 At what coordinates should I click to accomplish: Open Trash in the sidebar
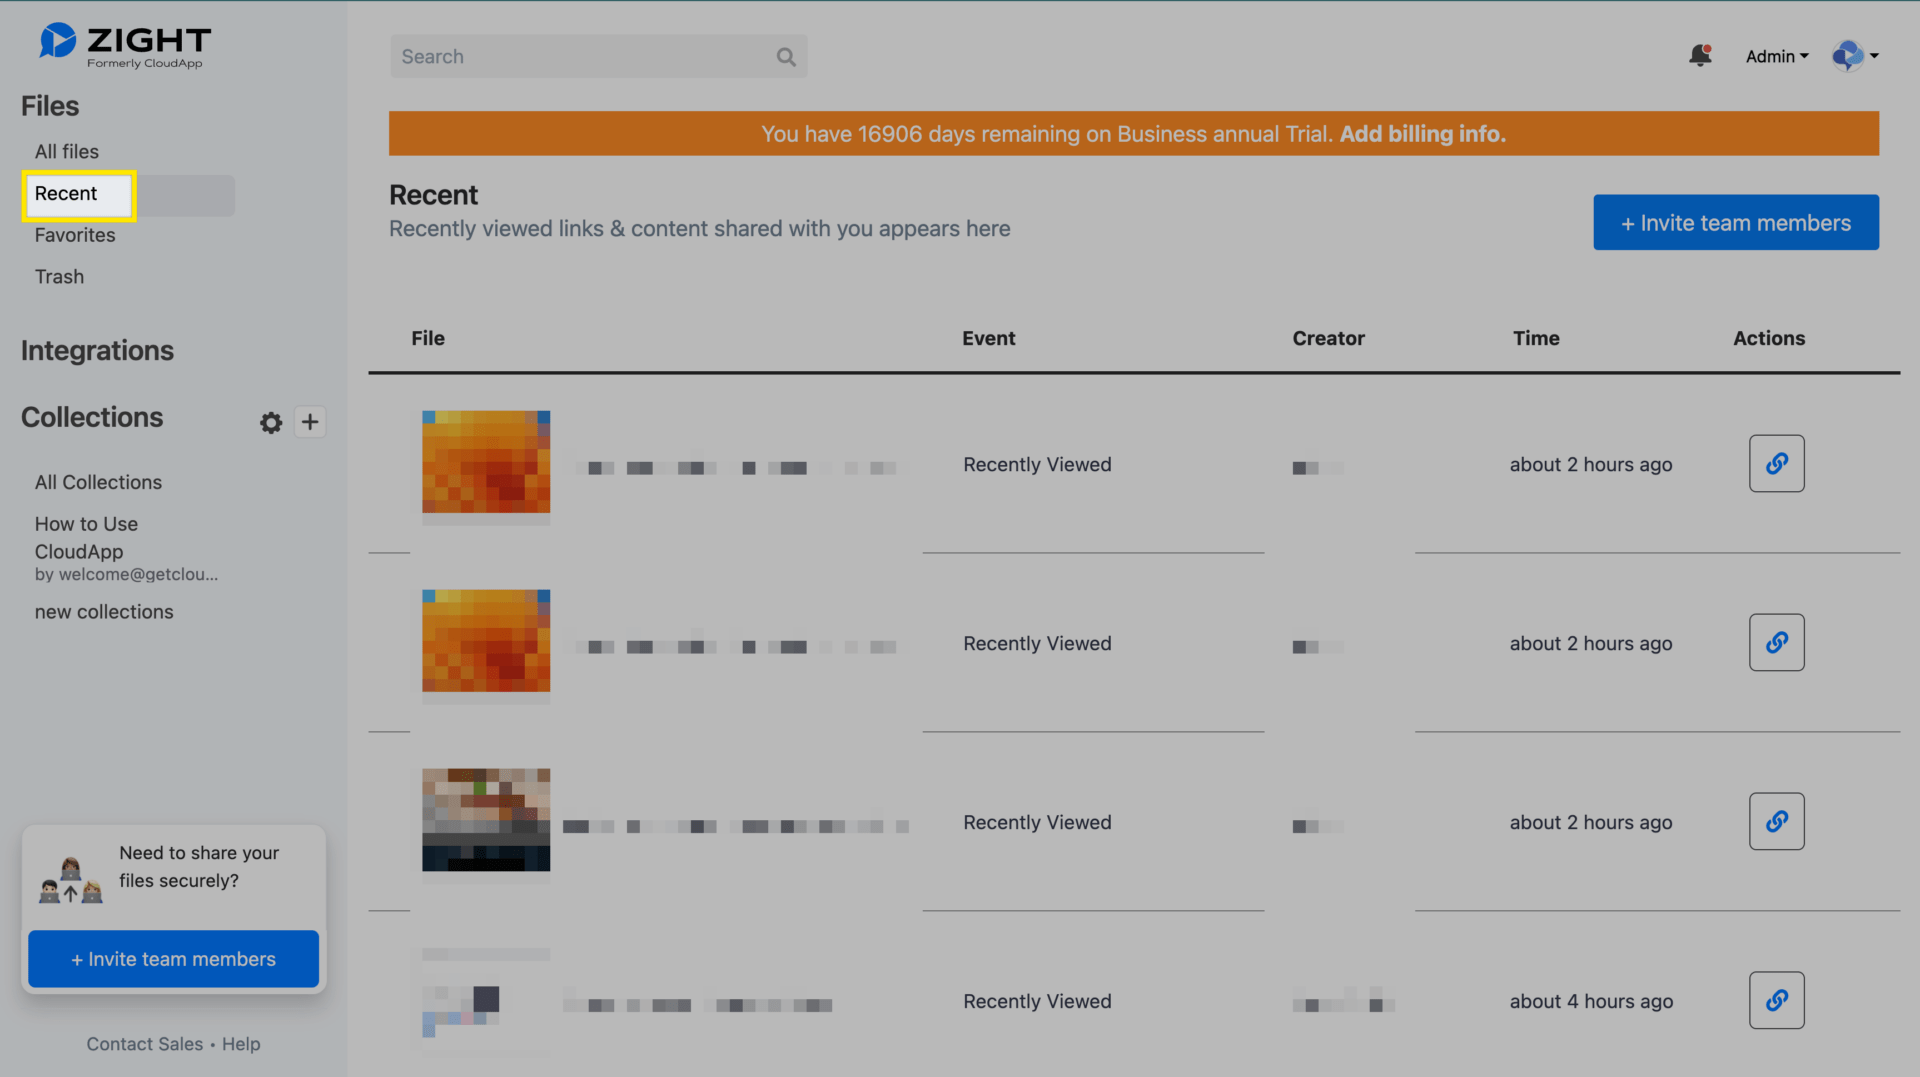point(59,277)
